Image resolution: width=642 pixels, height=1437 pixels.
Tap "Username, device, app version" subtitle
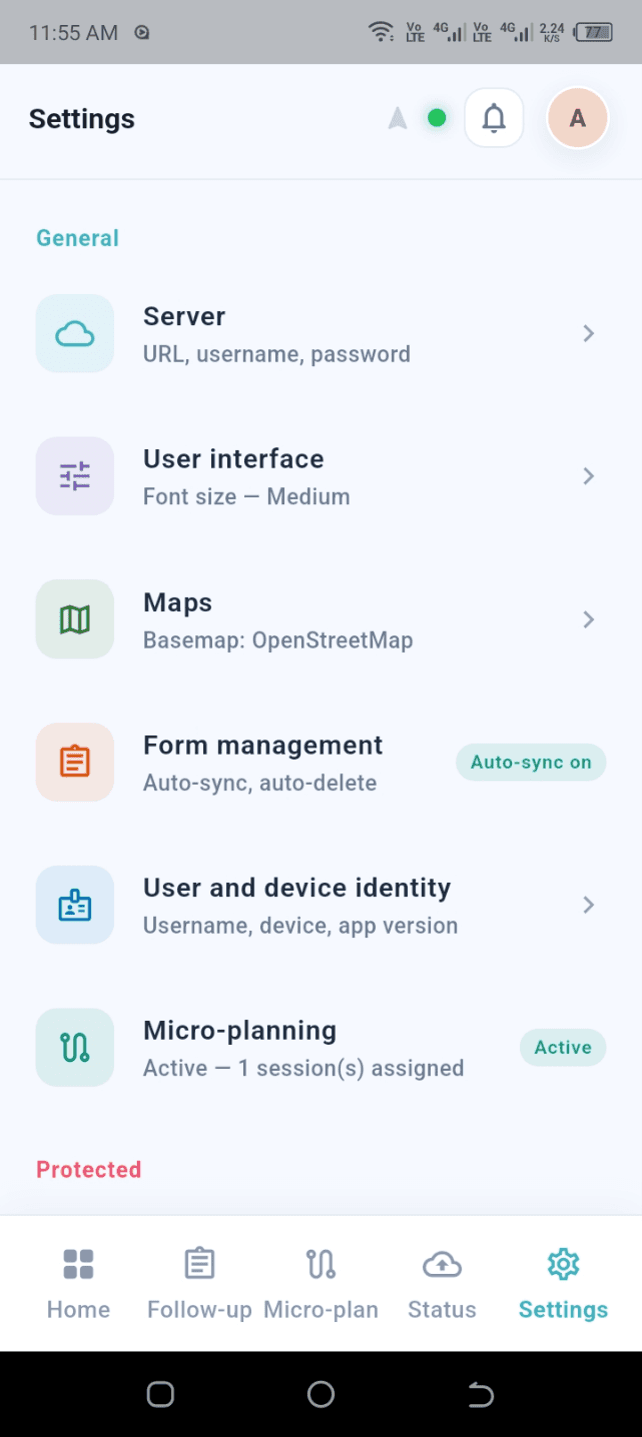[x=300, y=926]
